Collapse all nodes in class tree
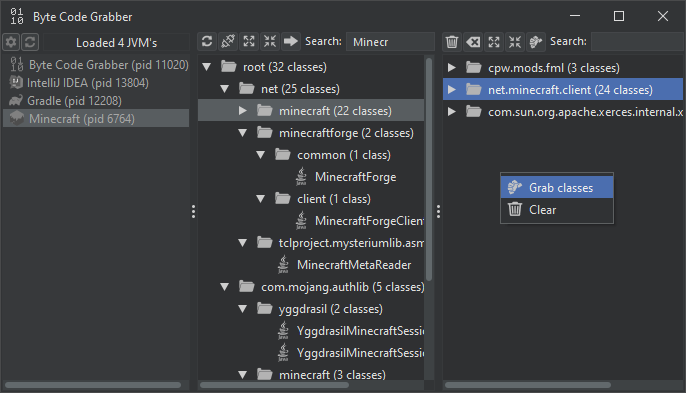 (270, 42)
